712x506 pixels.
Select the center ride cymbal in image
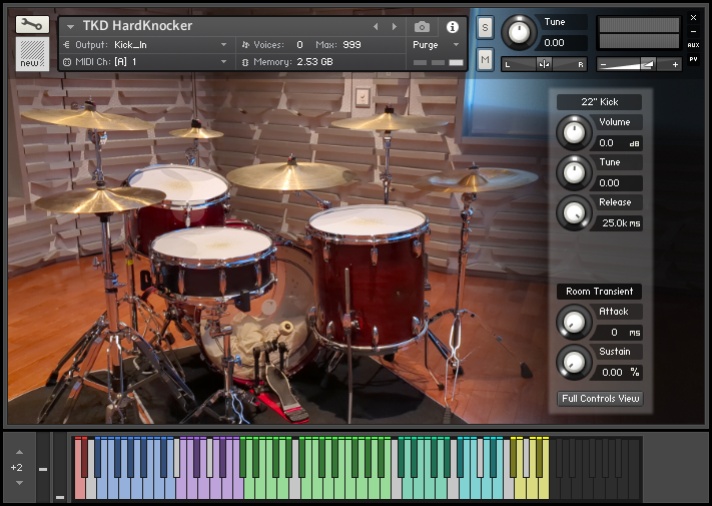click(292, 175)
